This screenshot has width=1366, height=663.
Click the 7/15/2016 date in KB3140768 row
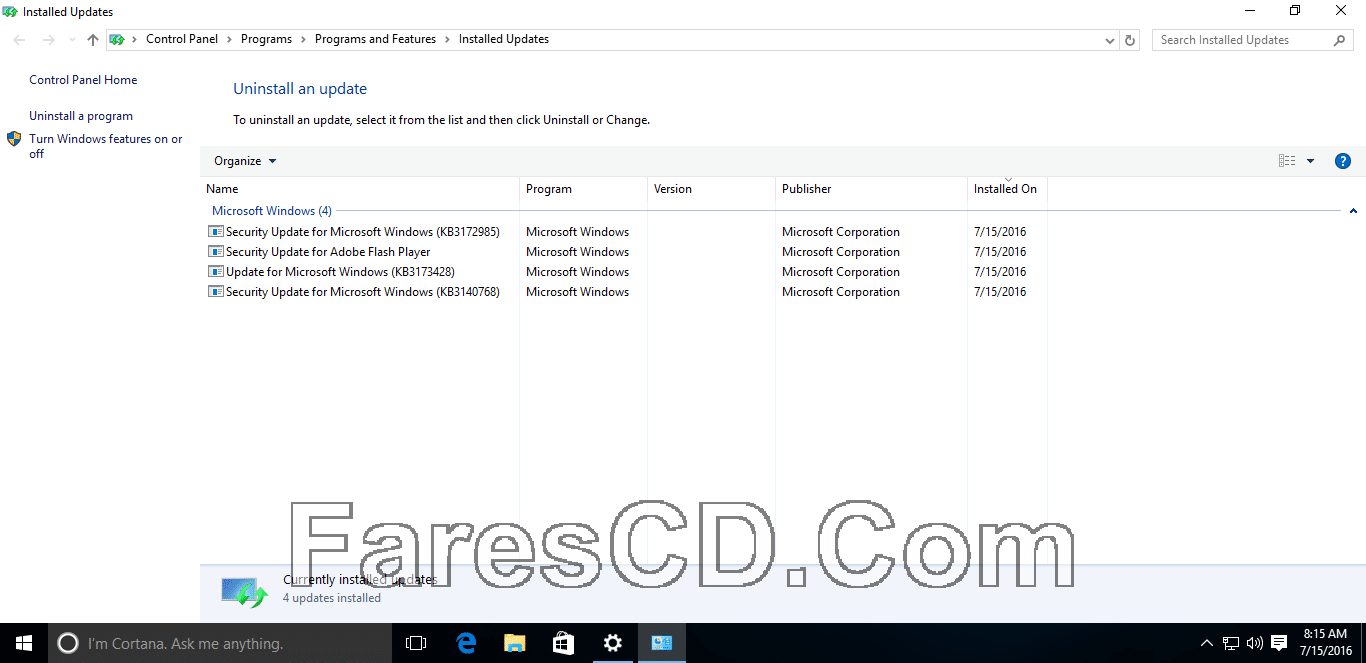tap(1000, 292)
